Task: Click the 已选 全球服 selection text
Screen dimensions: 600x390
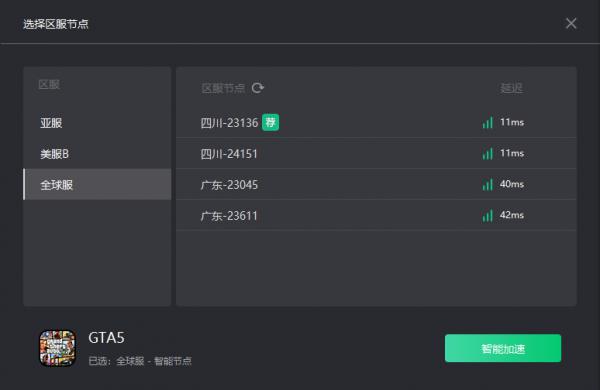Action: pyautogui.click(x=140, y=361)
